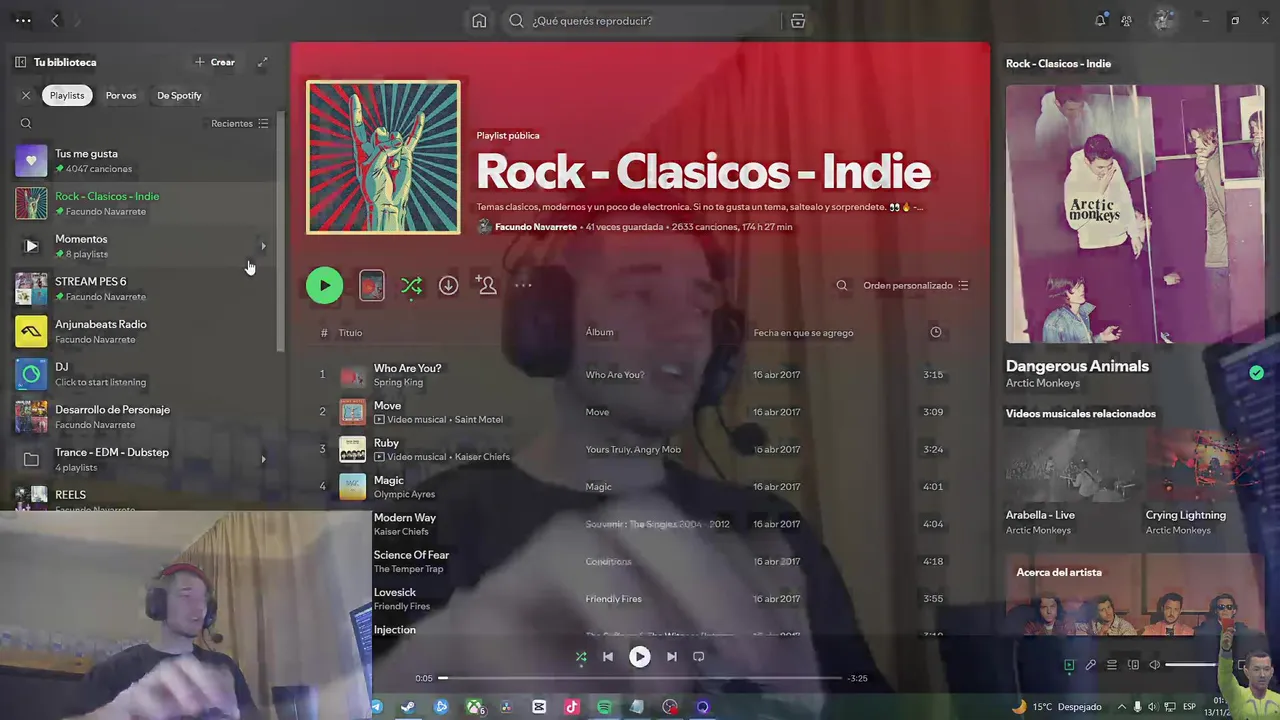Screen dimensions: 1280x720
Task: Click the player play/pause button
Action: tap(640, 657)
